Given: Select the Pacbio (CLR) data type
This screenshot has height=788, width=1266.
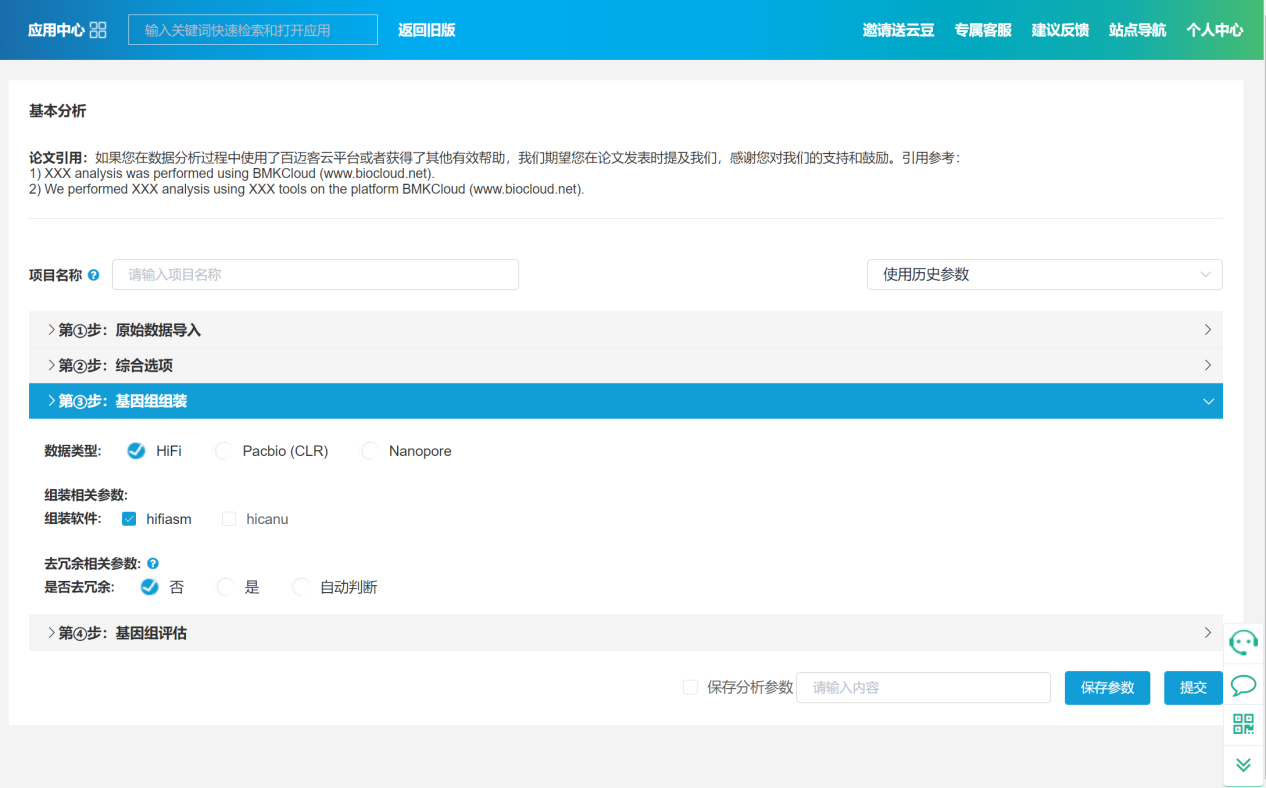Looking at the screenshot, I should pos(225,451).
